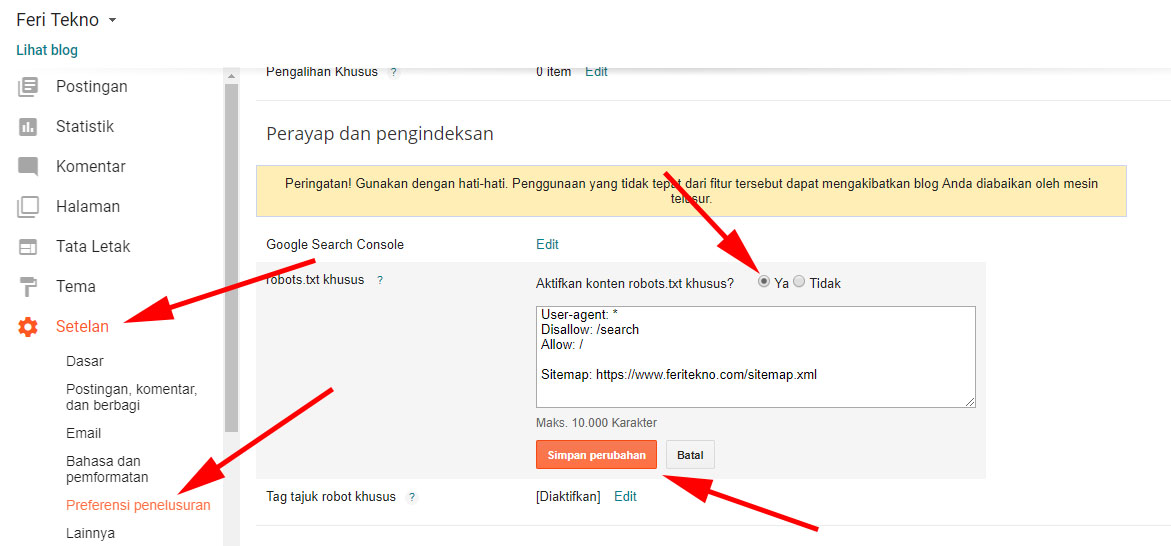Image resolution: width=1171 pixels, height=546 pixels.
Task: Click the Komentar speech bubble icon
Action: point(28,167)
